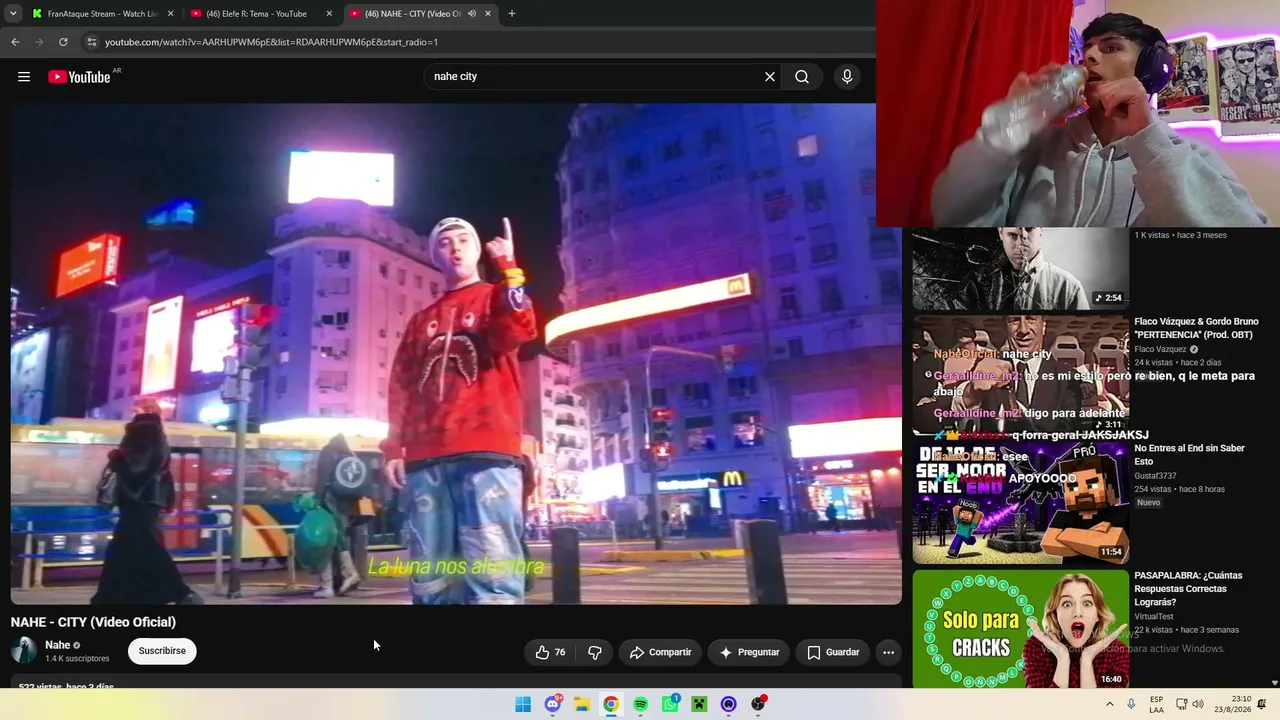1280x720 pixels.
Task: Open the 2:54 duration video thumbnail
Action: tap(1020, 268)
